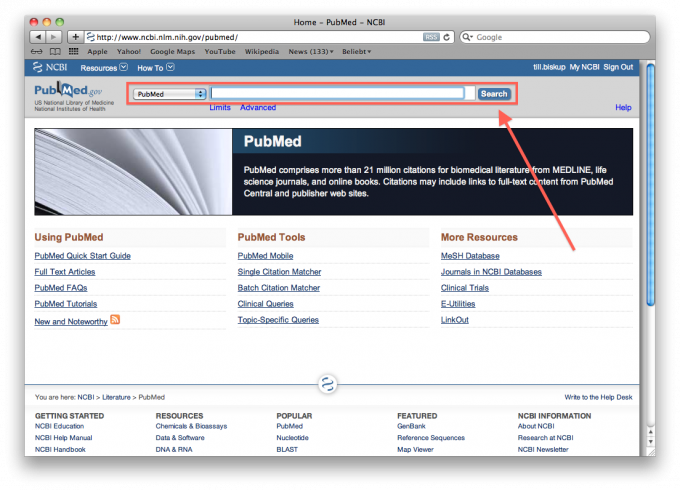Expand the How To dropdown menu
The height and width of the screenshot is (490, 680).
[156, 68]
